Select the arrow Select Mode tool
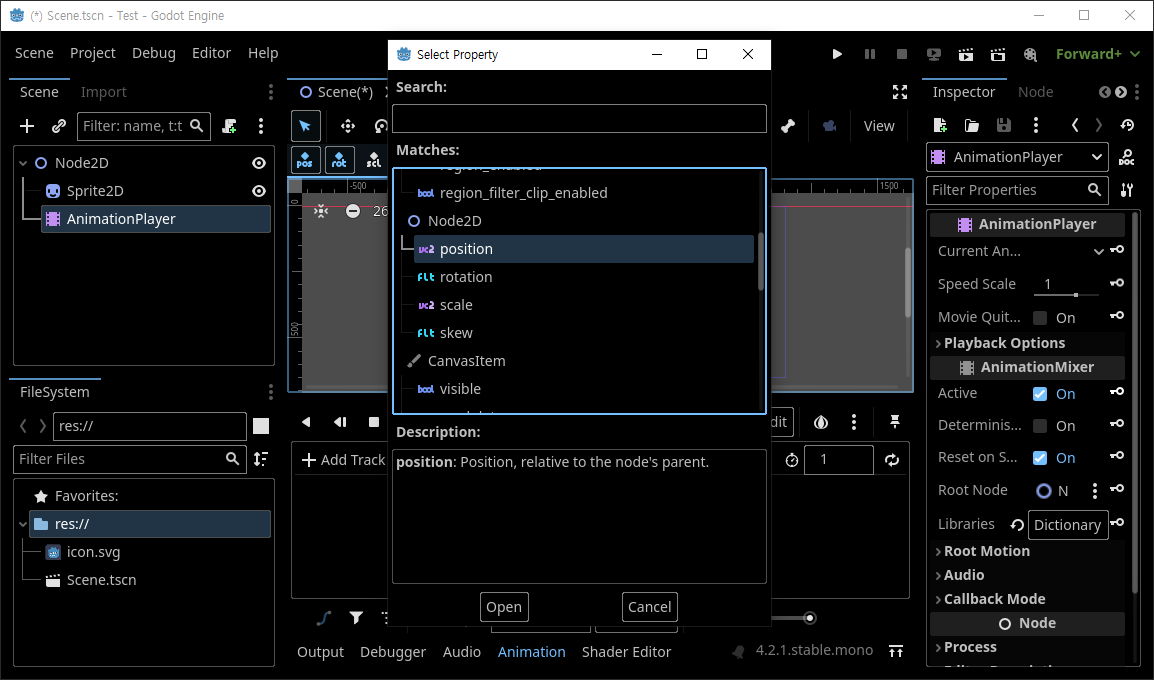 305,126
